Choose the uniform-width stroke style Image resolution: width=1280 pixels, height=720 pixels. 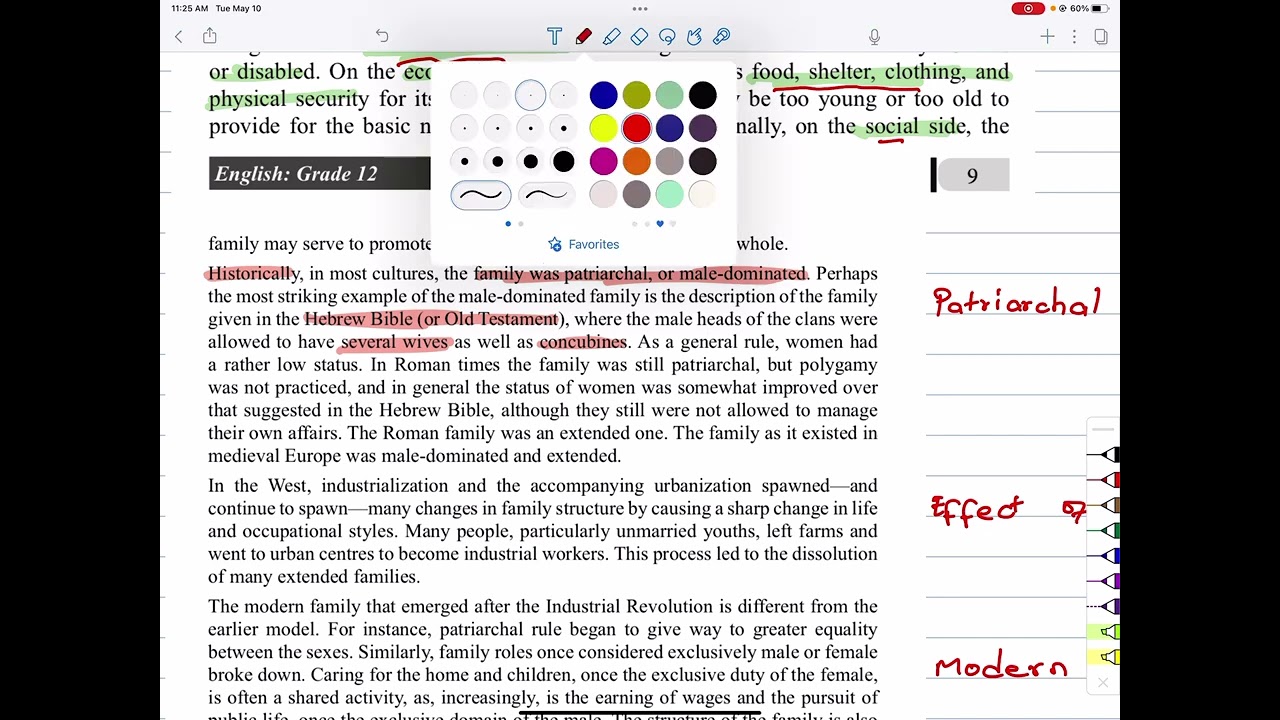tap(481, 195)
